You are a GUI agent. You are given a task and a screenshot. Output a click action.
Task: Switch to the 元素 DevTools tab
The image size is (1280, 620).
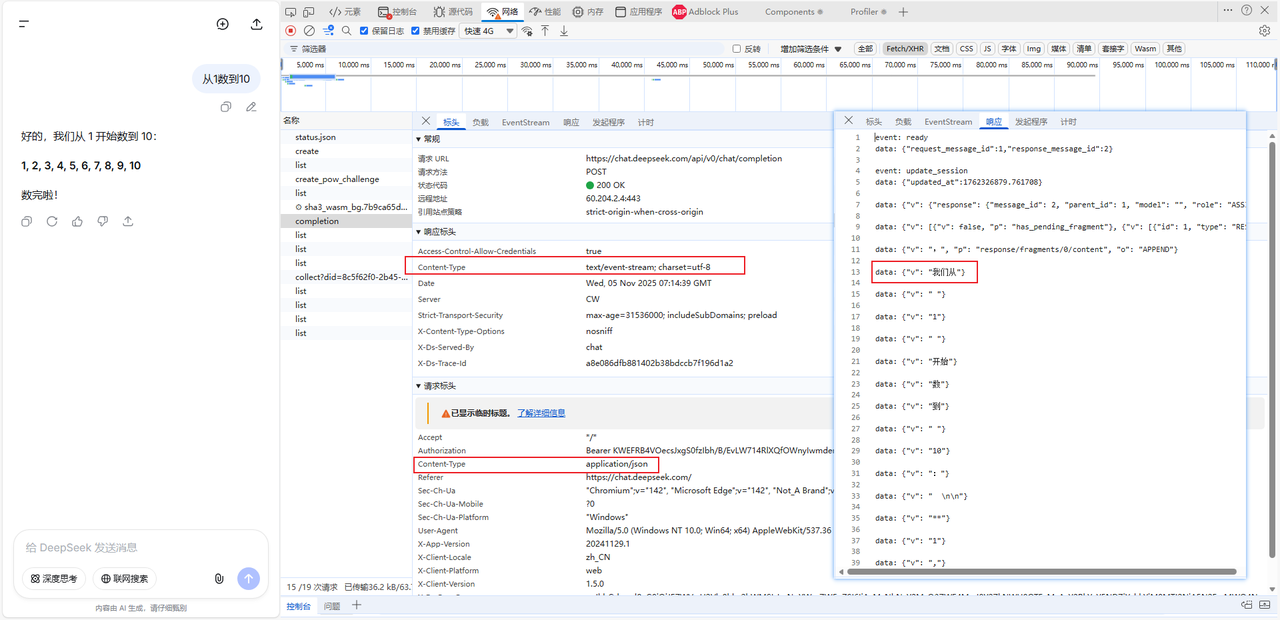pos(345,12)
